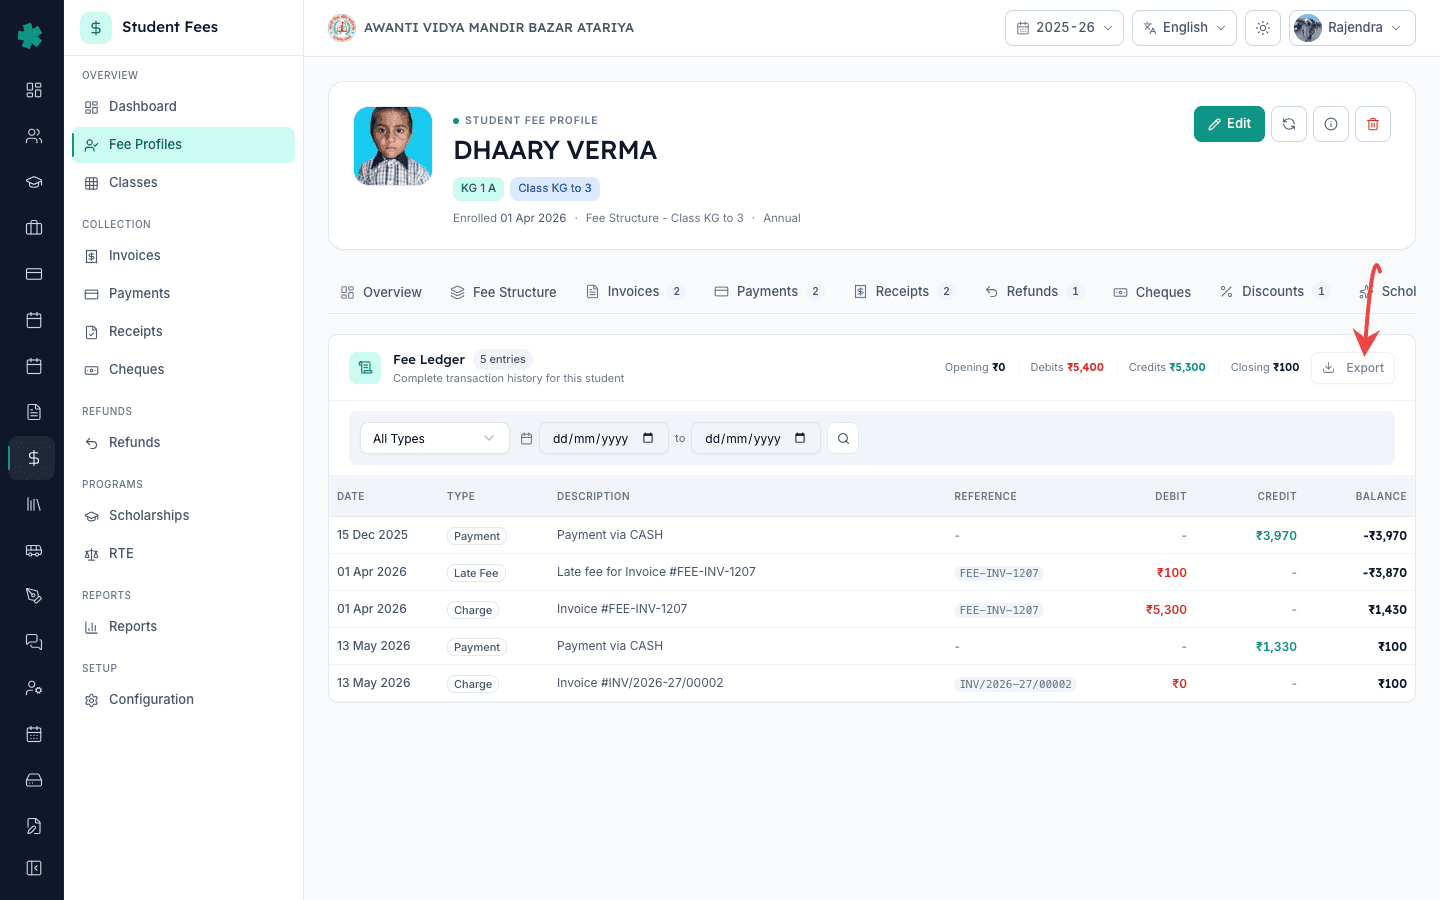Open the start date picker calendar icon

point(648,438)
